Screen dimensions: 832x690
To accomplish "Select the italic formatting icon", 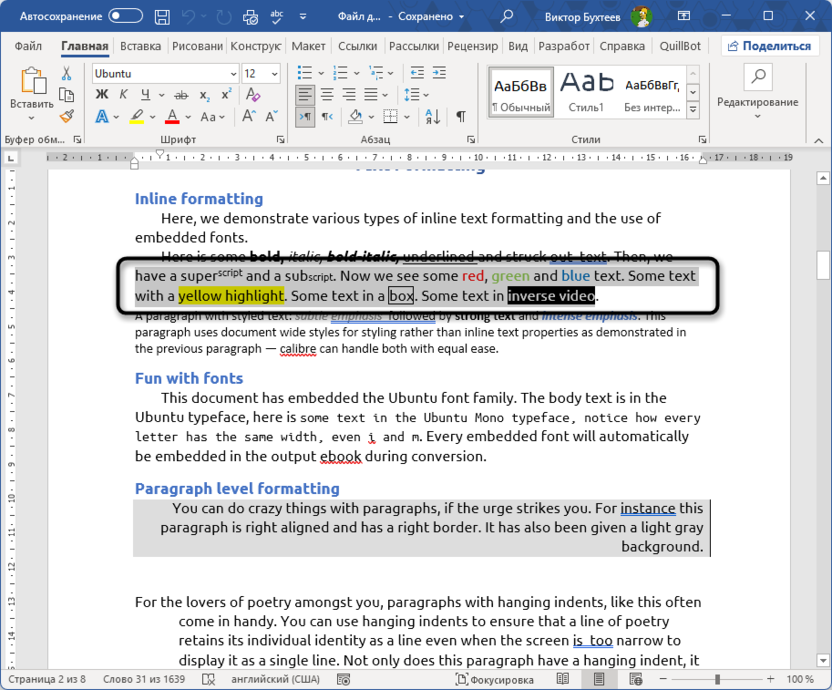I will [x=123, y=95].
